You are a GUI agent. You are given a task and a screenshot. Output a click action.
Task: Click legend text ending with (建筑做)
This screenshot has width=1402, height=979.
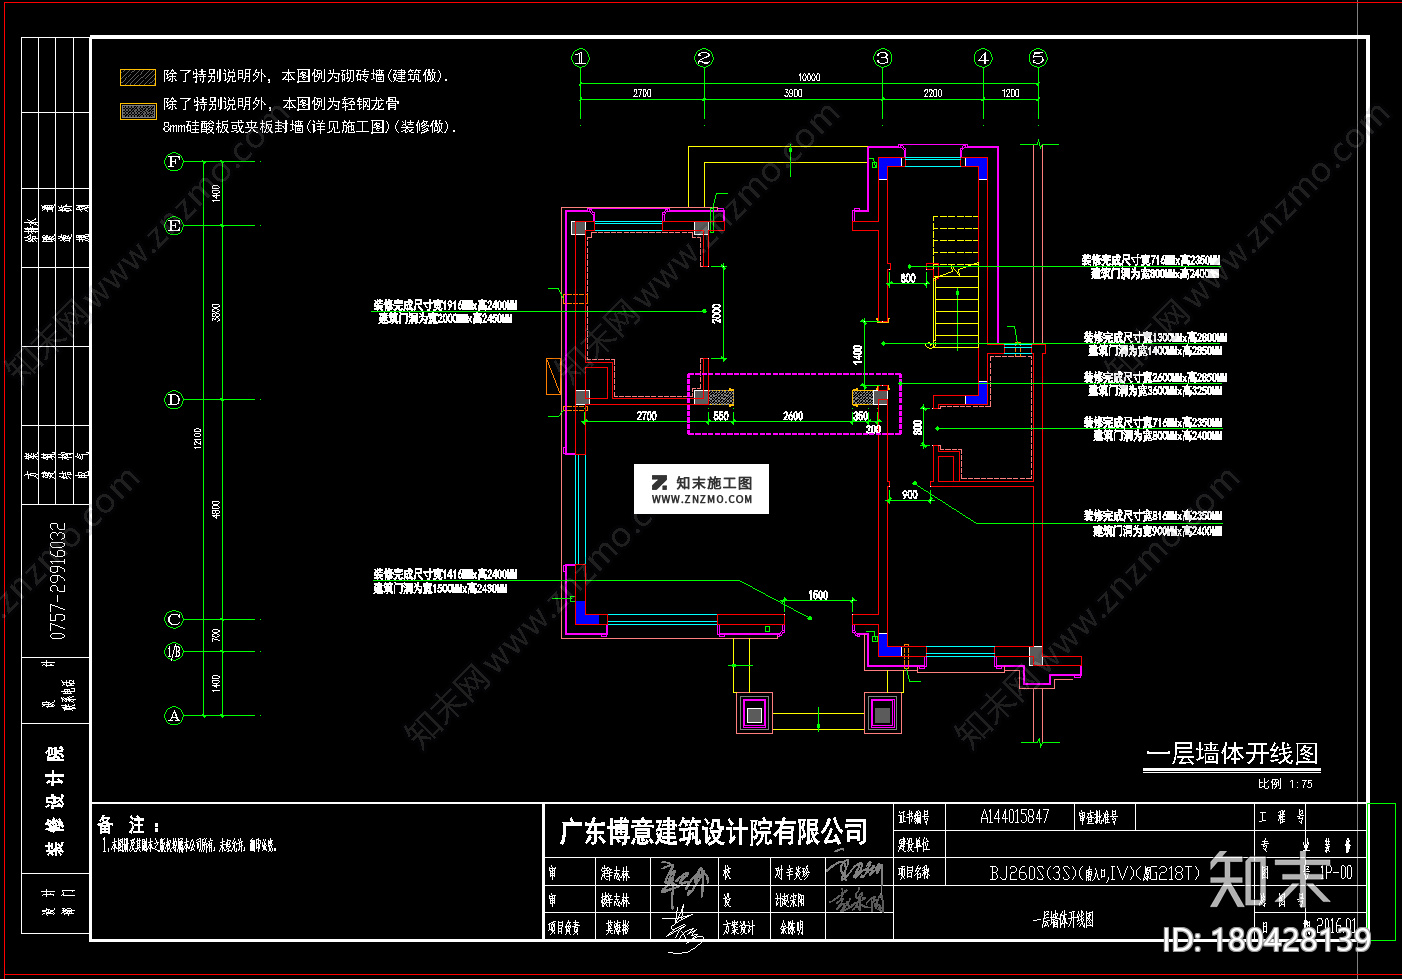[x=306, y=76]
